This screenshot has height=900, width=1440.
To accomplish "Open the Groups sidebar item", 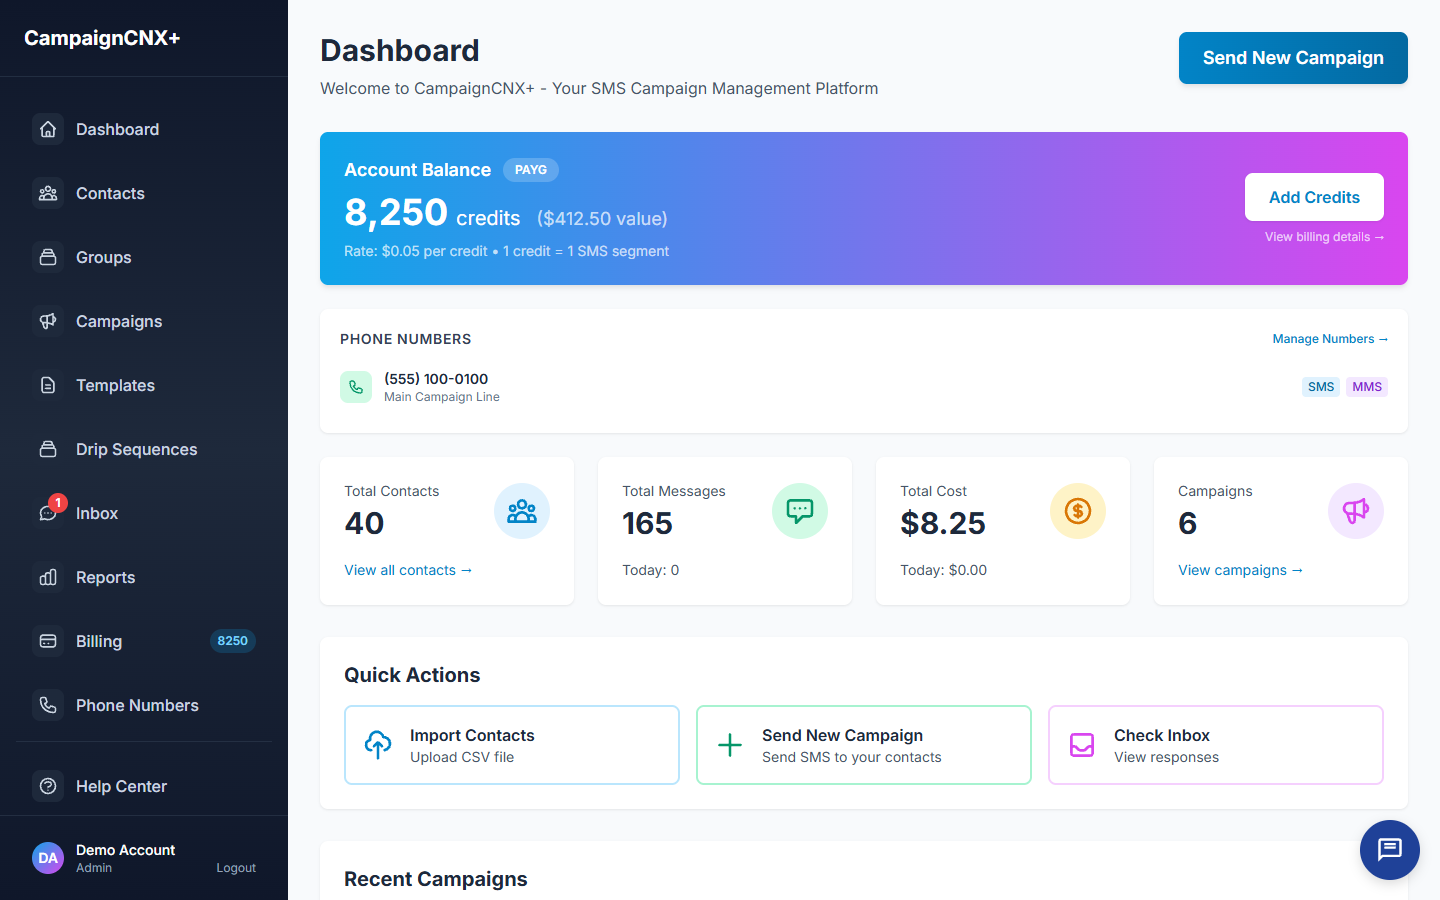I will pyautogui.click(x=144, y=257).
